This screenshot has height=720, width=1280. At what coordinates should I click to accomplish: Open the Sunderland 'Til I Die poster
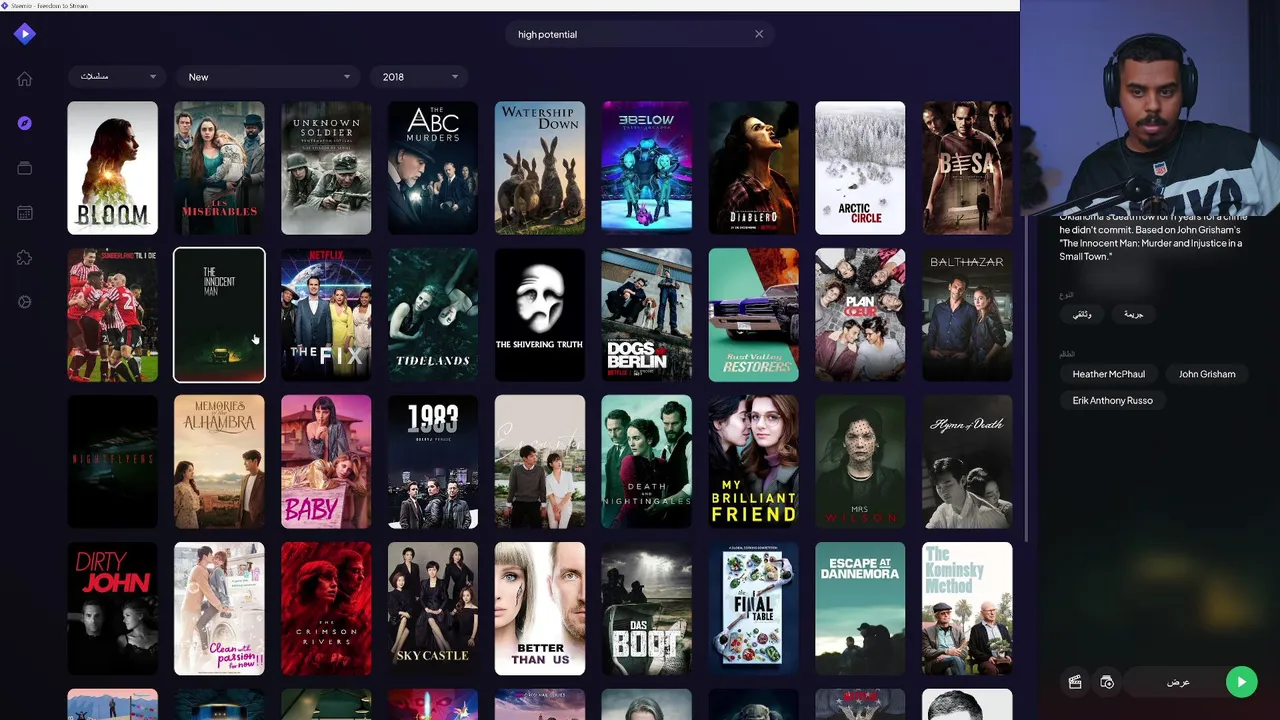(112, 315)
